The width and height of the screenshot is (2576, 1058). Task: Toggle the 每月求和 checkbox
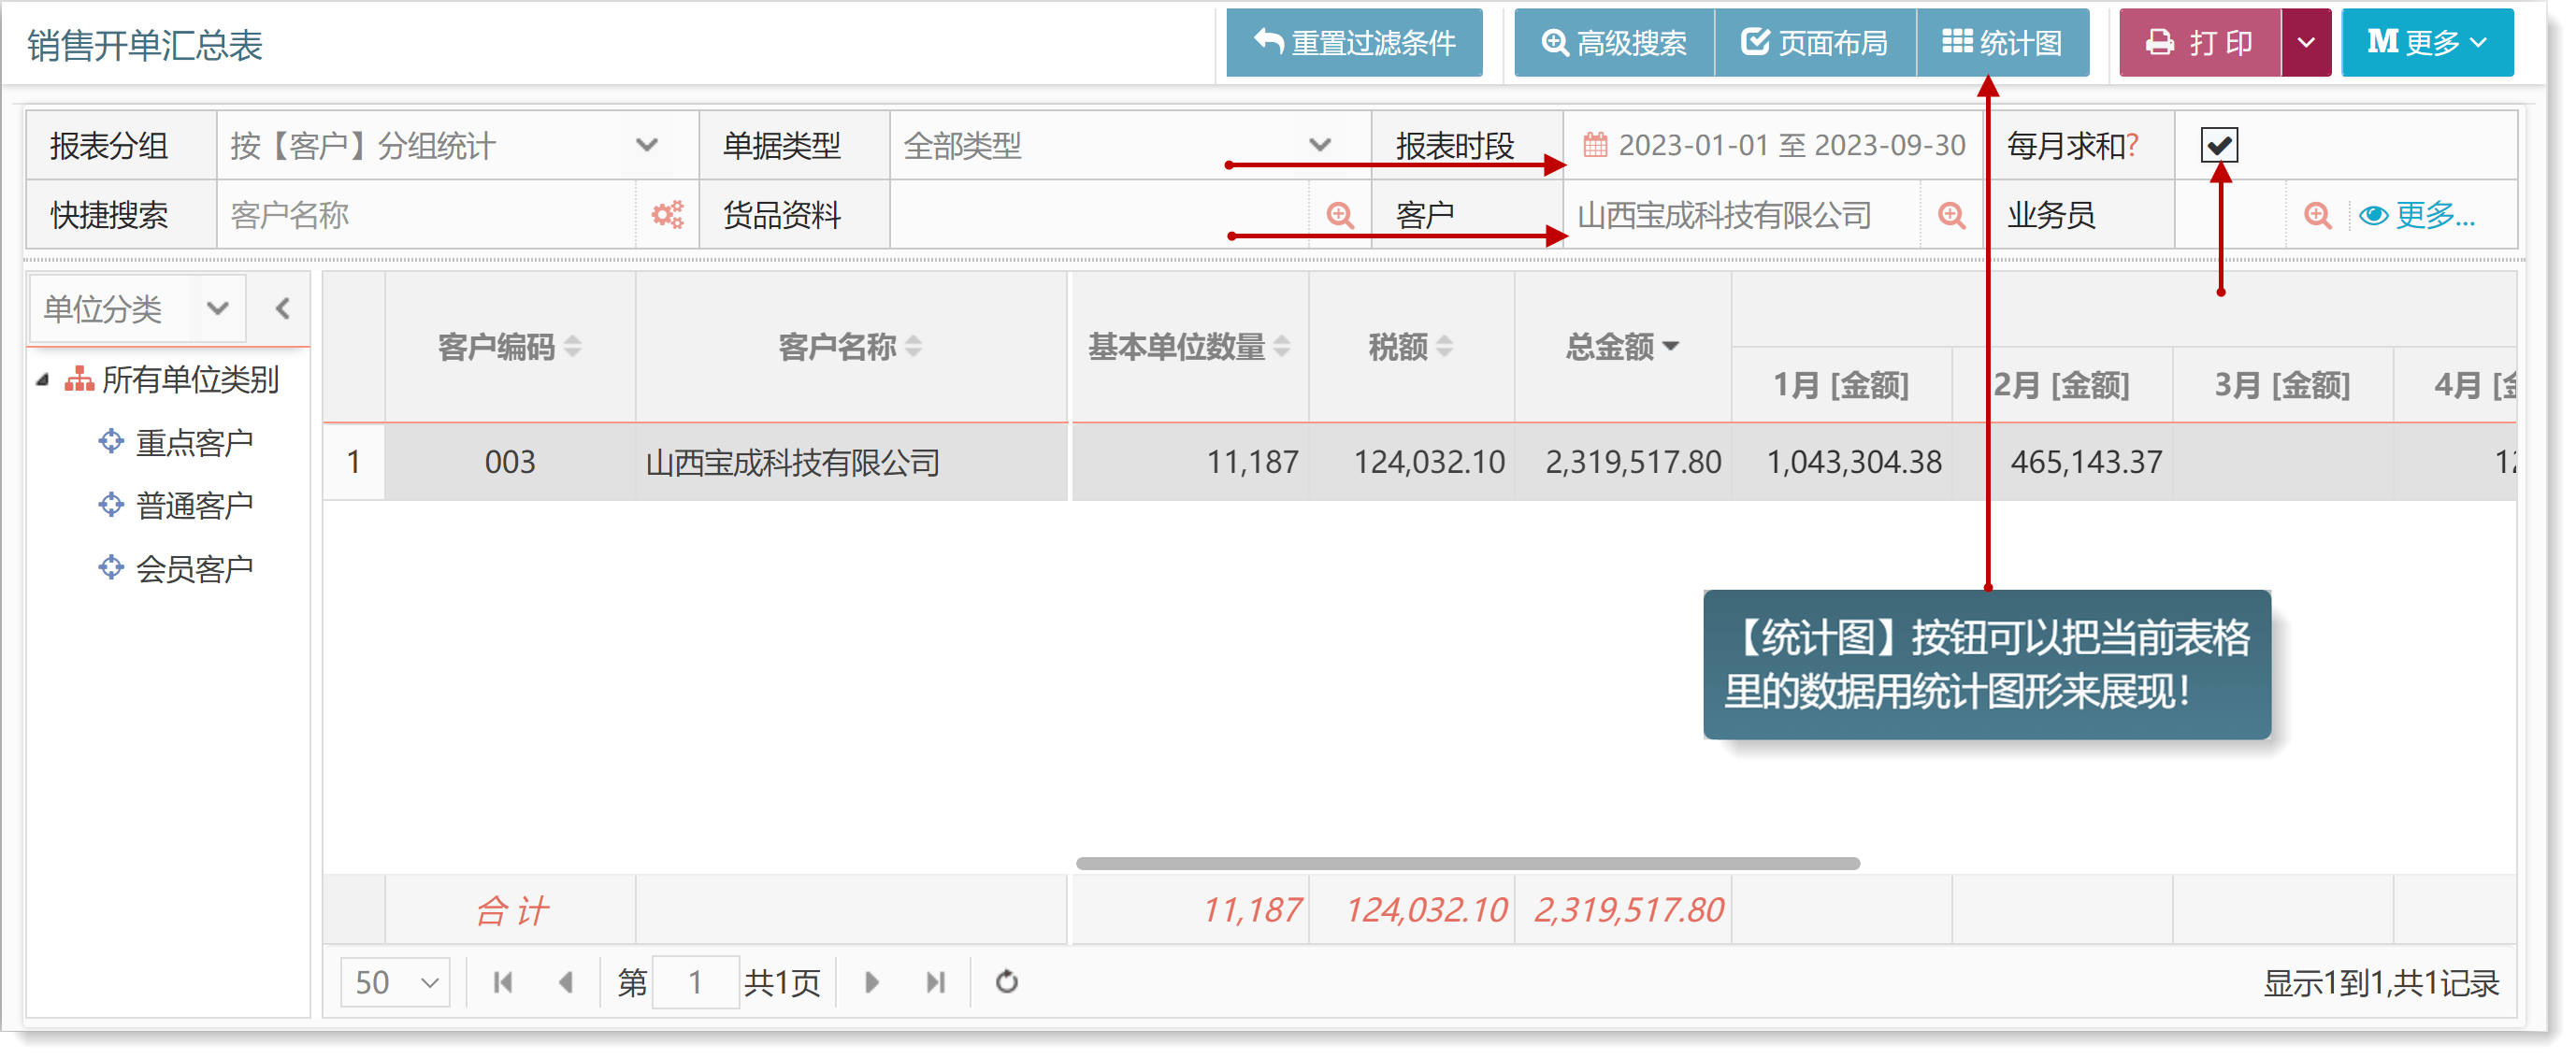(x=2219, y=145)
